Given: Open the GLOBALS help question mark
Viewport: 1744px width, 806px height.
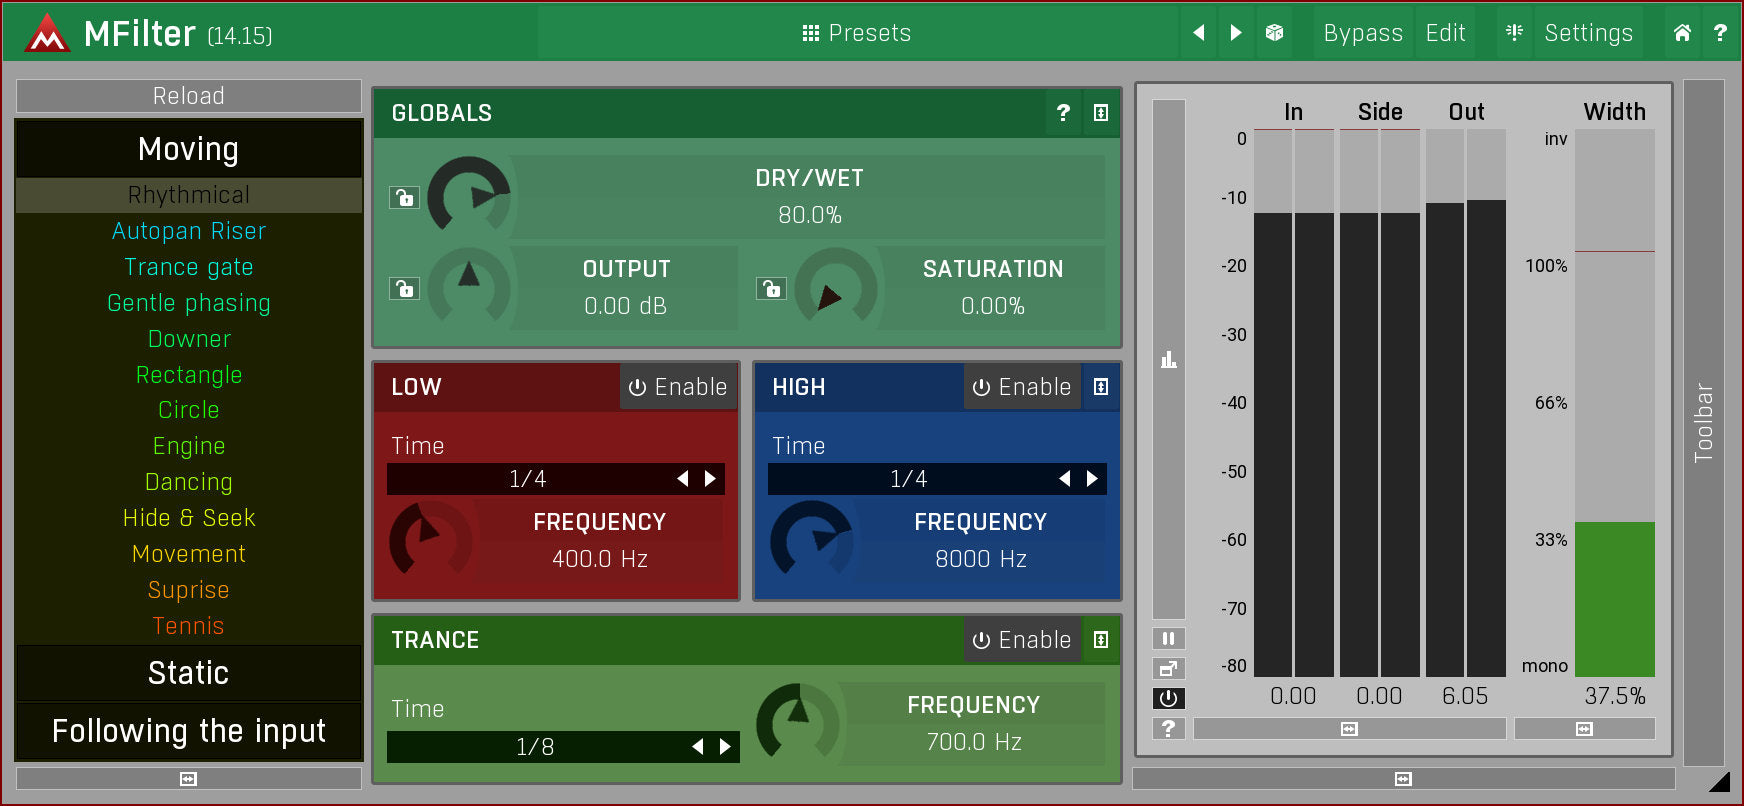Looking at the screenshot, I should click(x=1063, y=113).
